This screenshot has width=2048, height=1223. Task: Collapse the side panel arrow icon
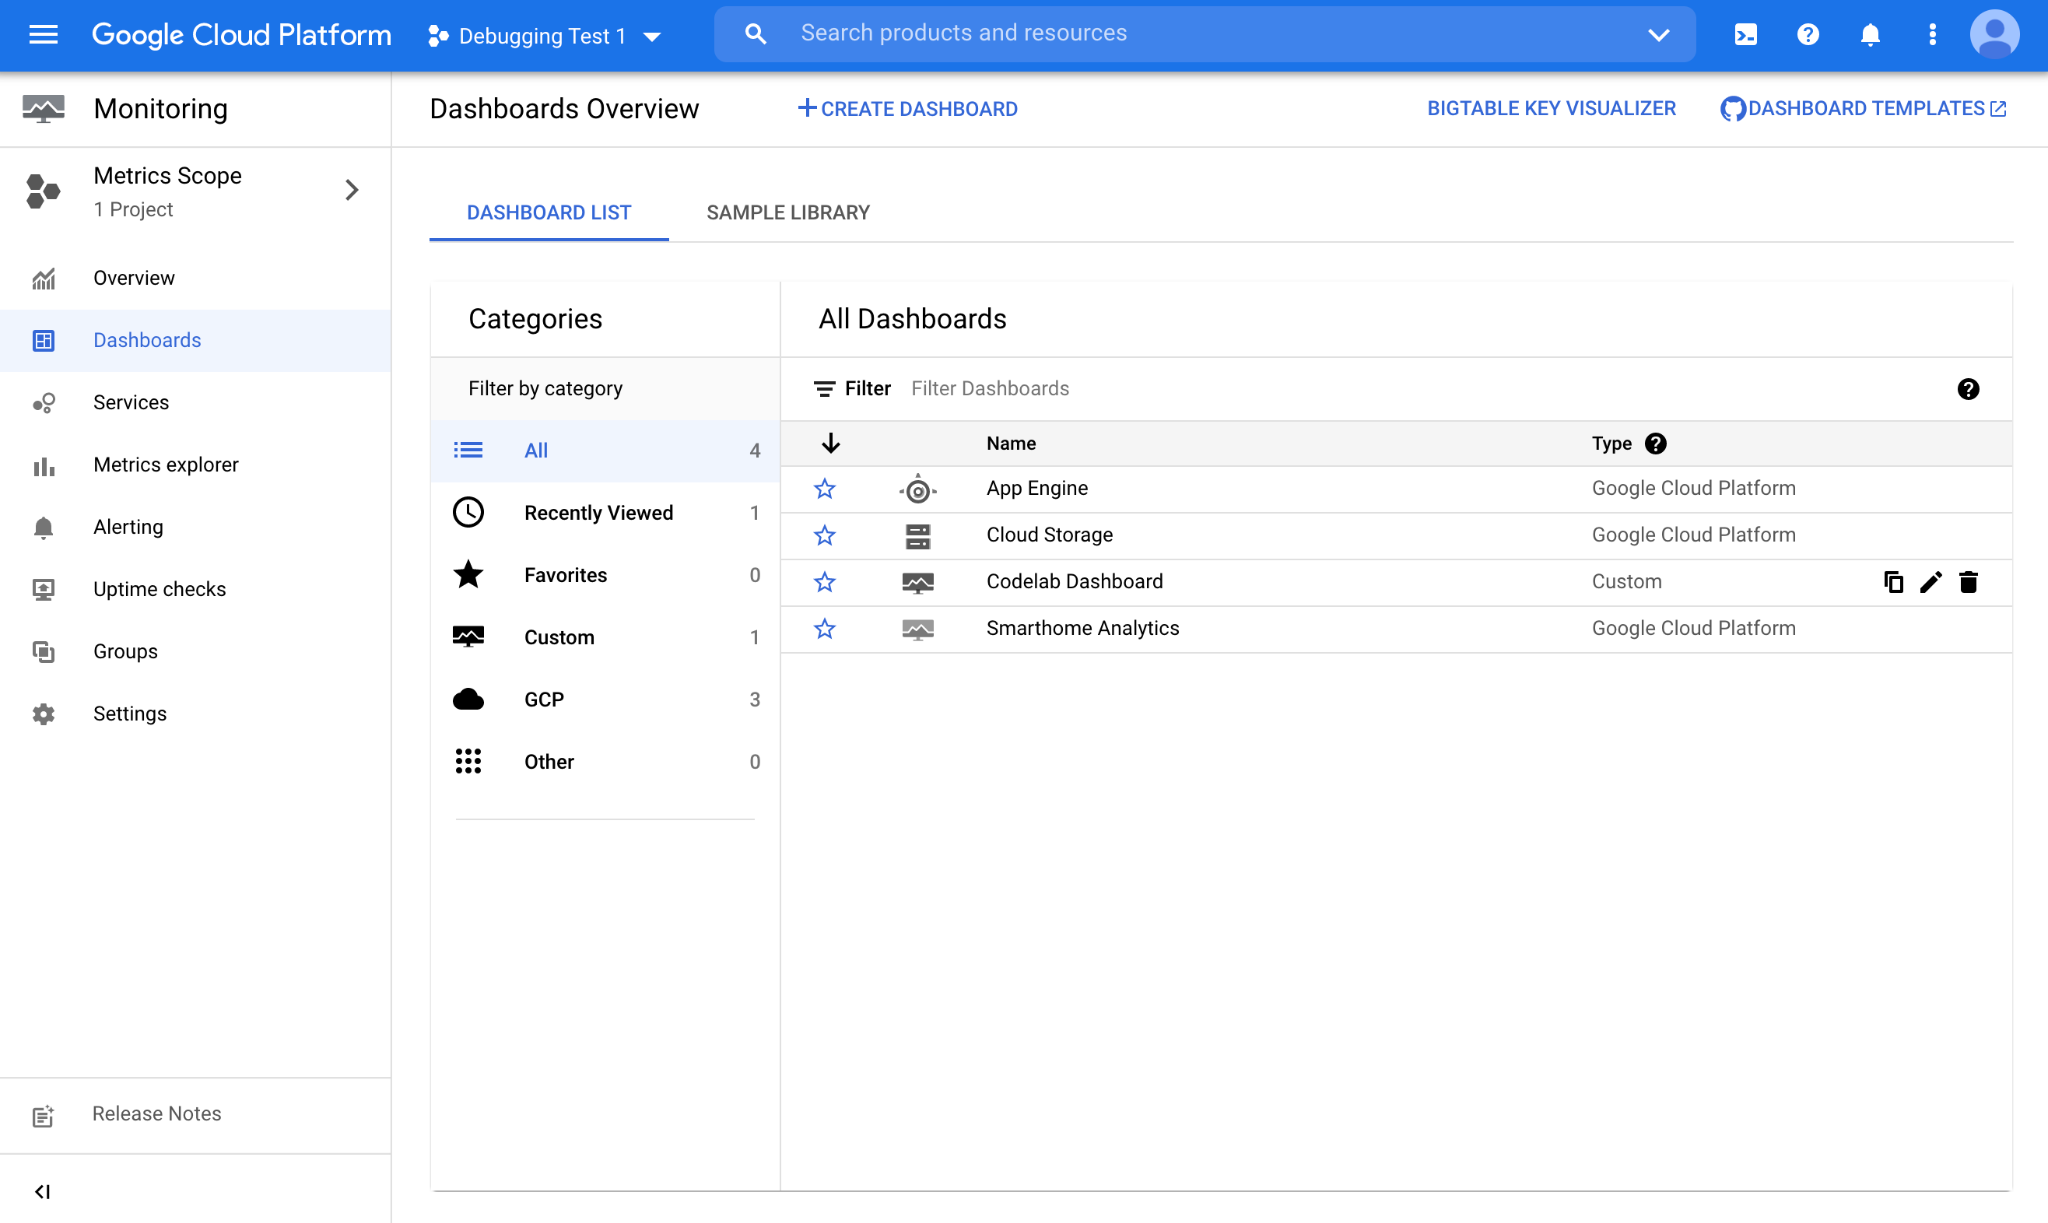pos(42,1191)
